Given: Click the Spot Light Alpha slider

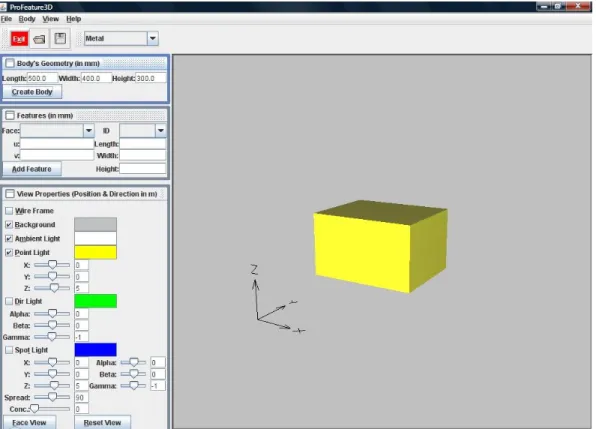Looking at the screenshot, I should (133, 363).
